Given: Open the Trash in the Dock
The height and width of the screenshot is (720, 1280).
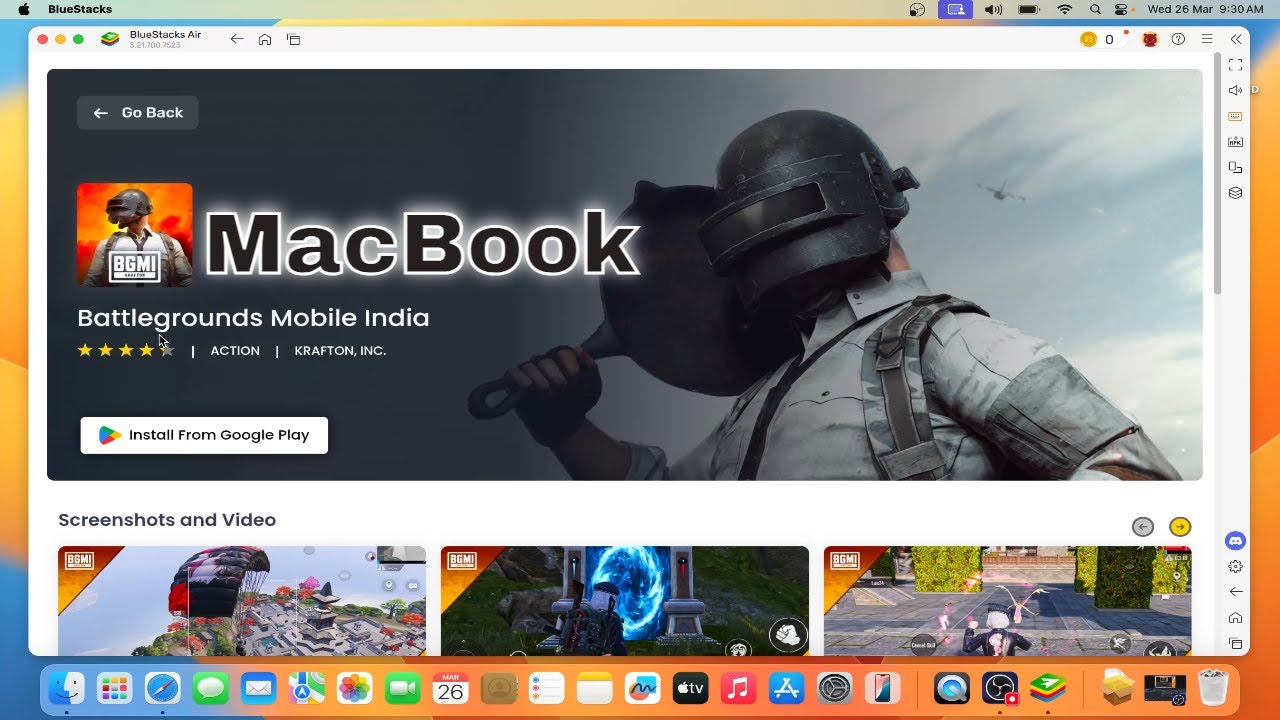Looking at the screenshot, I should [1212, 688].
